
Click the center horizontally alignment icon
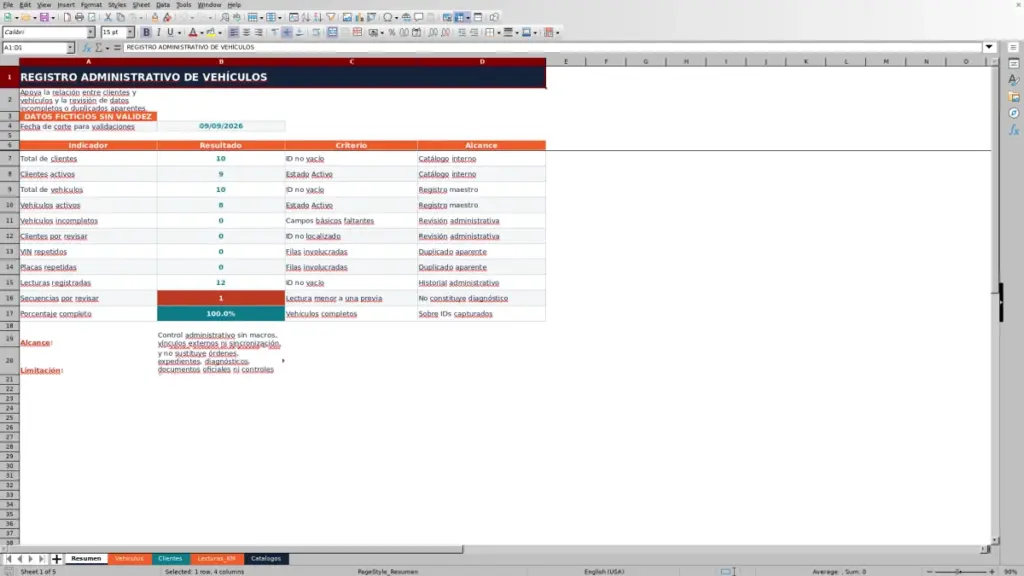pos(246,32)
